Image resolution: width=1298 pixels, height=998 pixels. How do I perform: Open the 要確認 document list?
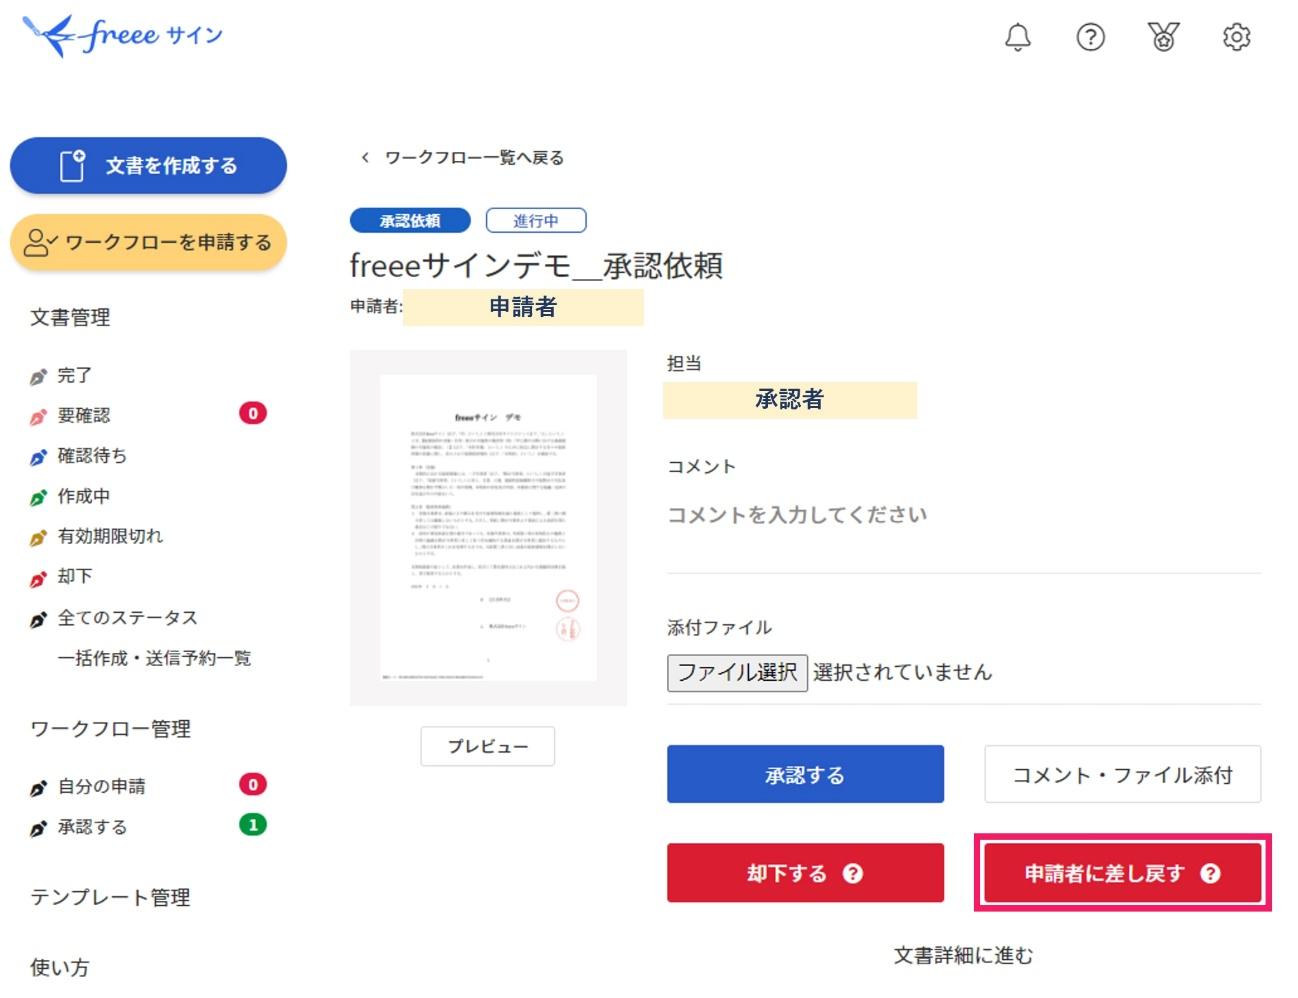coord(84,415)
